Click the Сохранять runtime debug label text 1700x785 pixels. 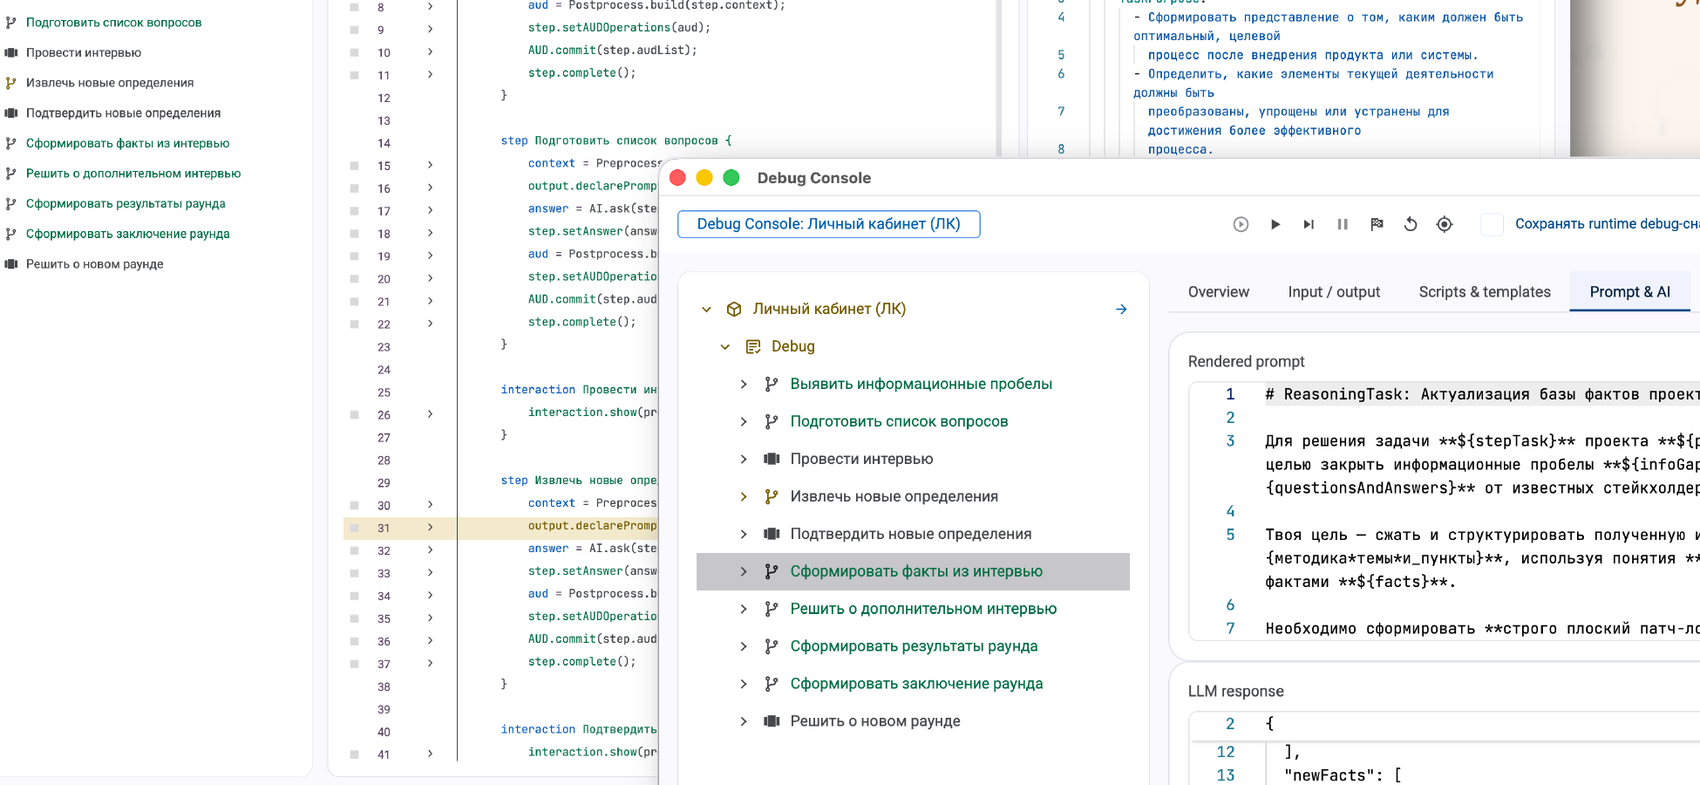(1607, 224)
